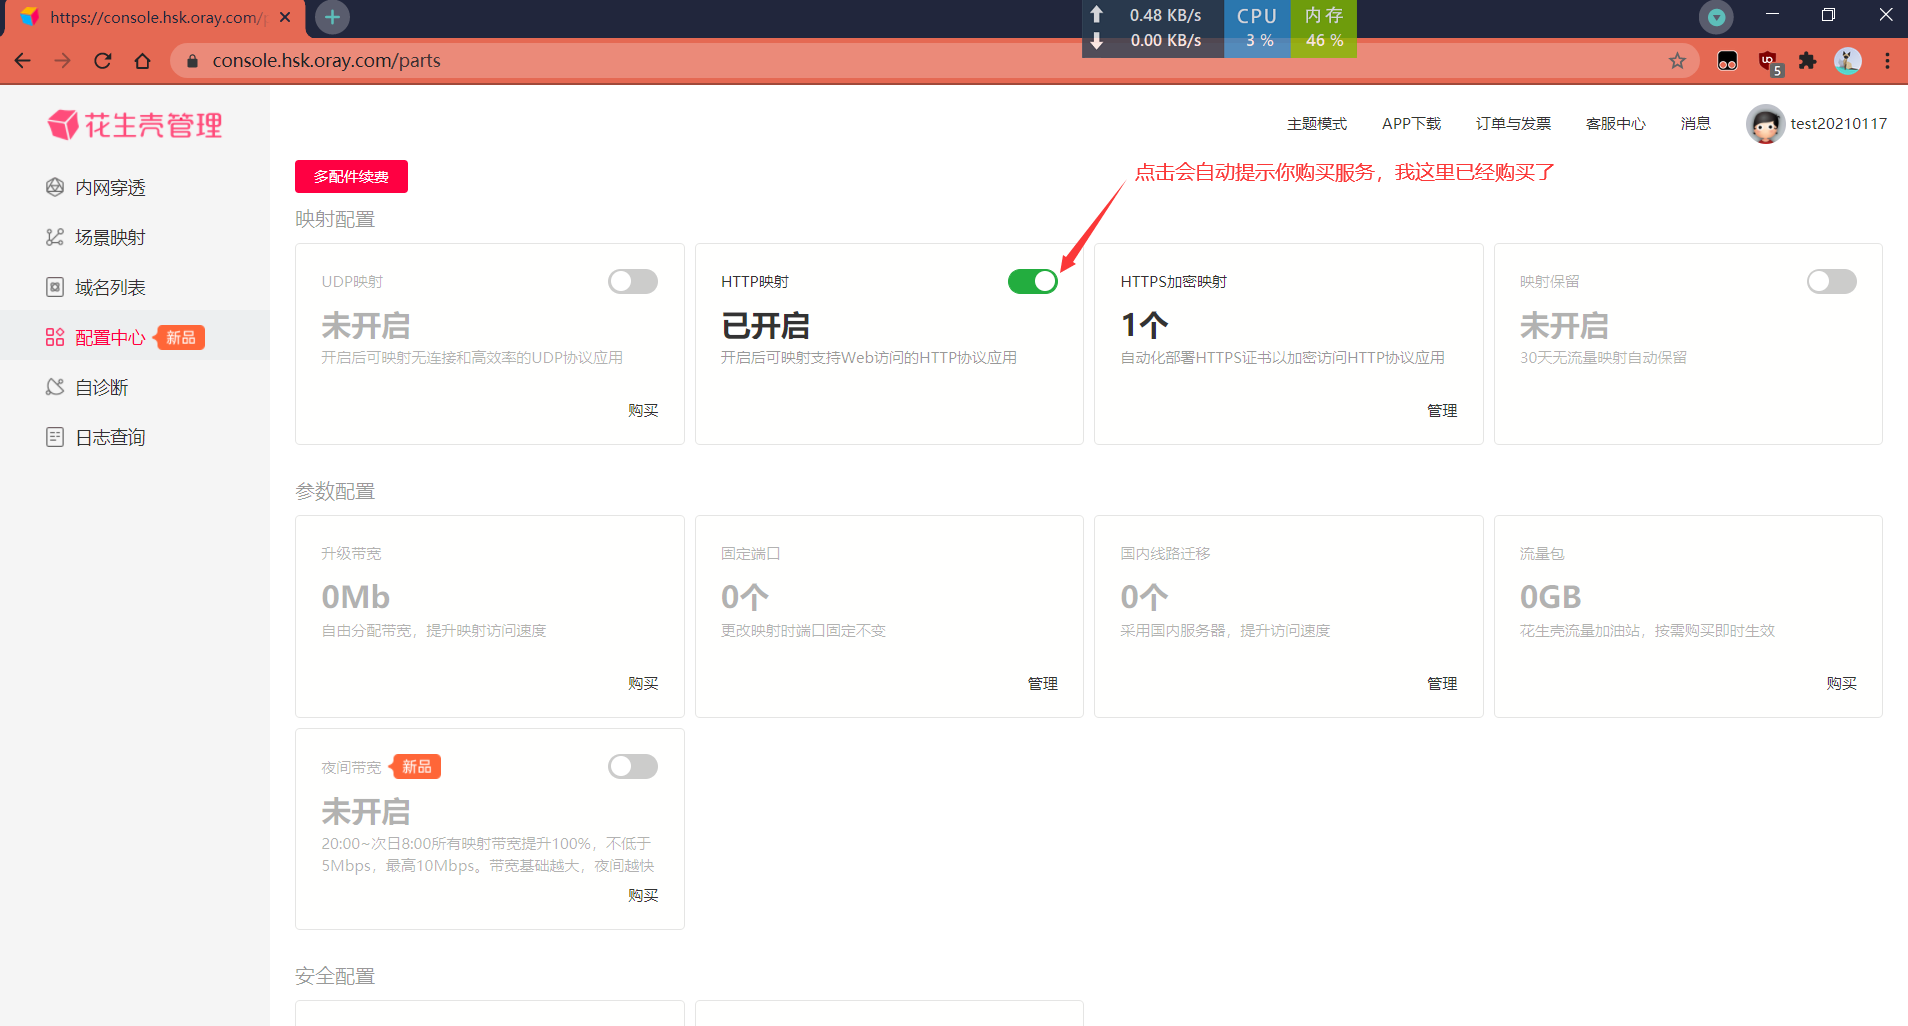
Task: Click the 多配件续费 button
Action: (351, 176)
